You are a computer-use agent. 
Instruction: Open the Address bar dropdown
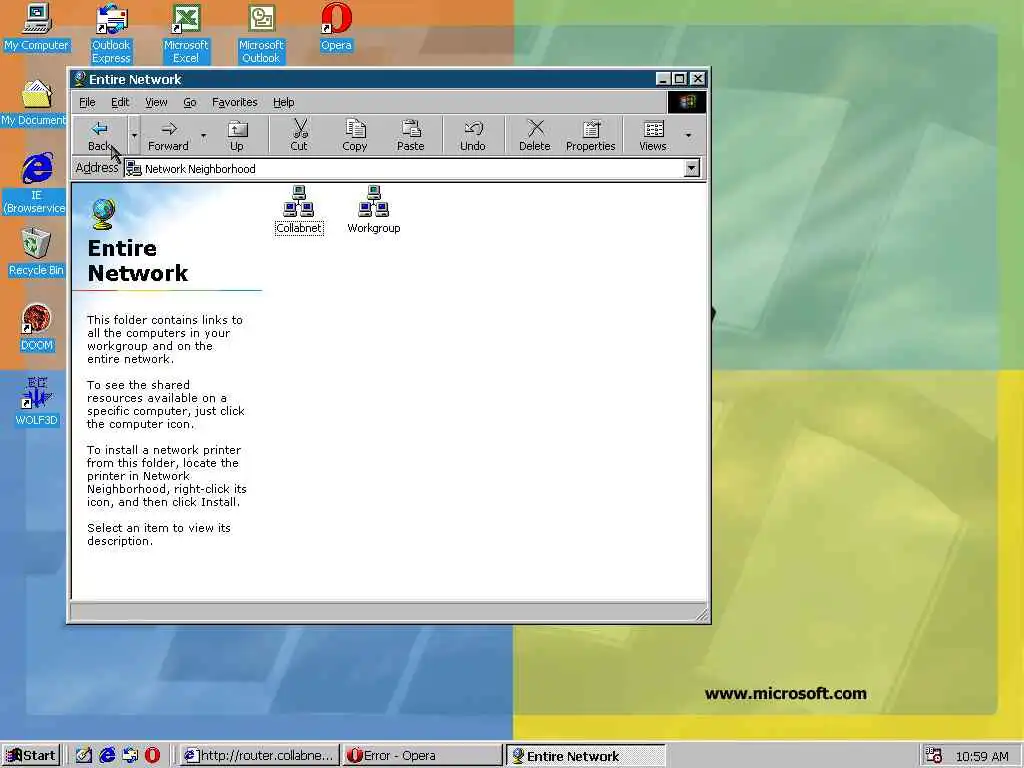pos(692,168)
